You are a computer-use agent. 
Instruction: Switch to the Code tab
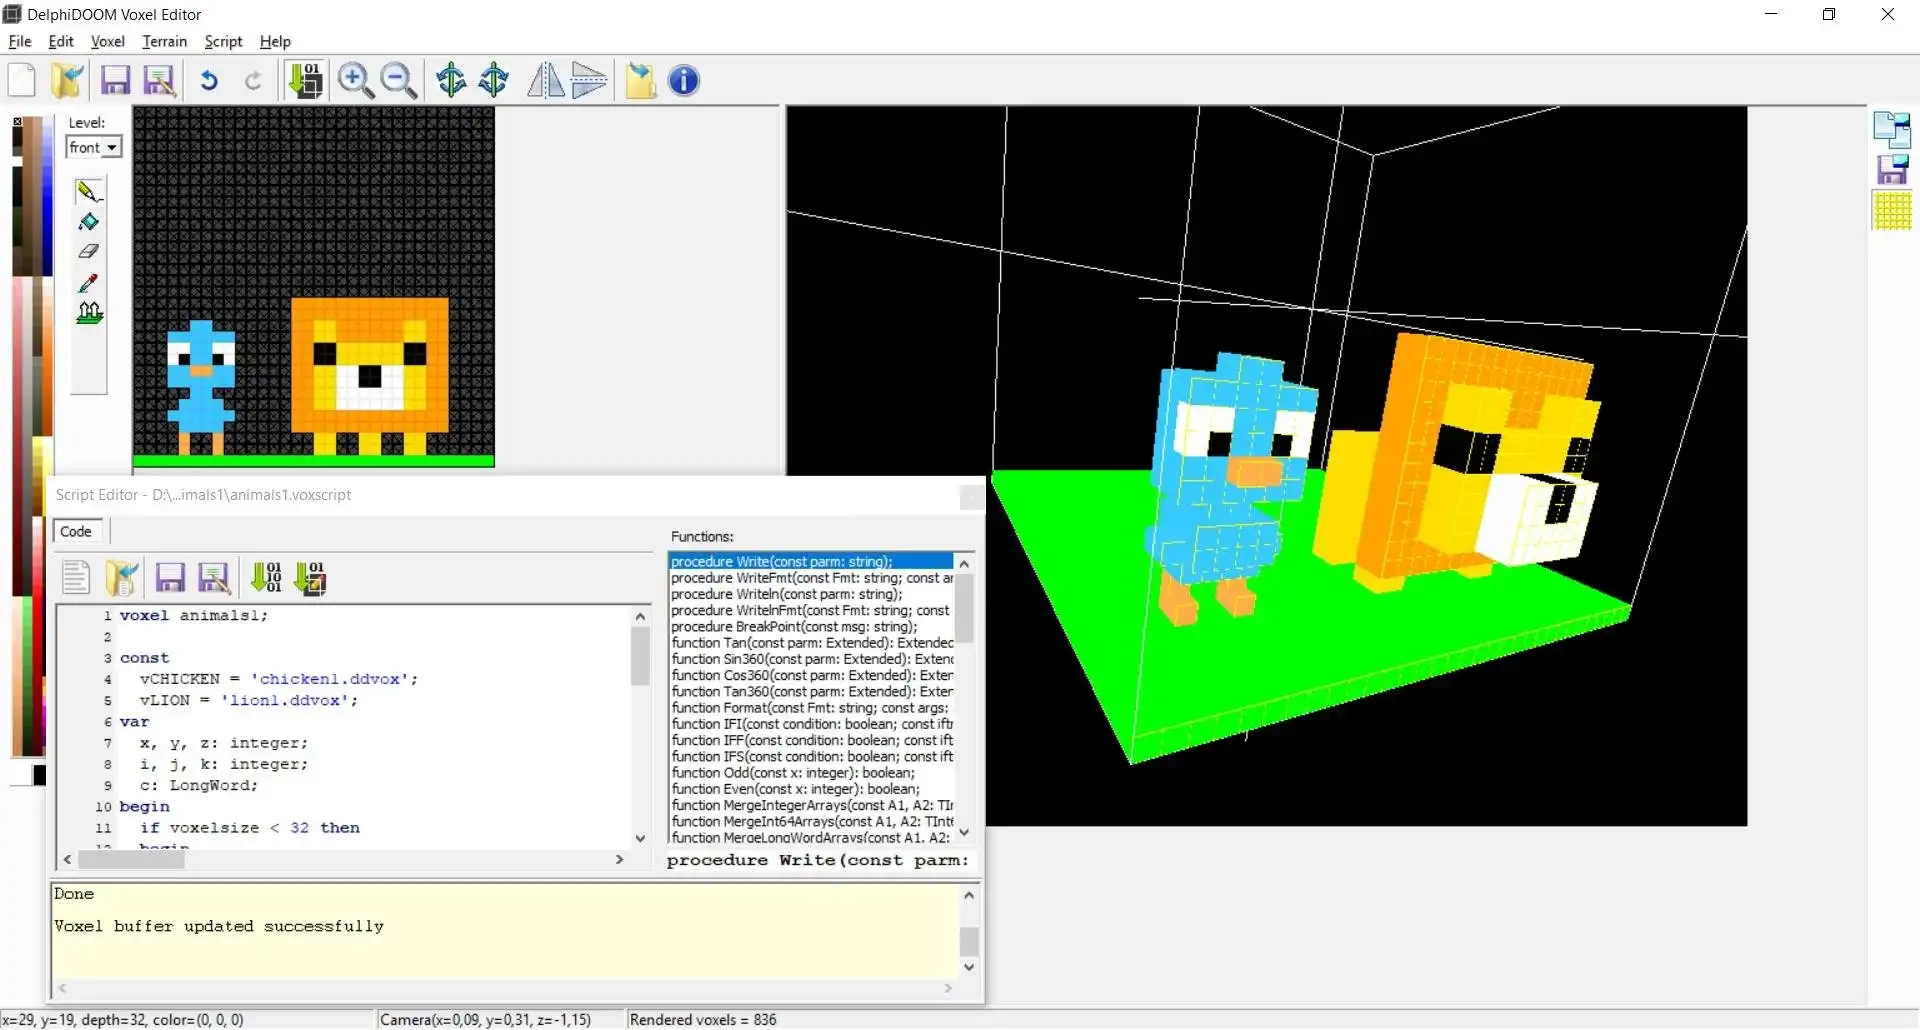76,531
